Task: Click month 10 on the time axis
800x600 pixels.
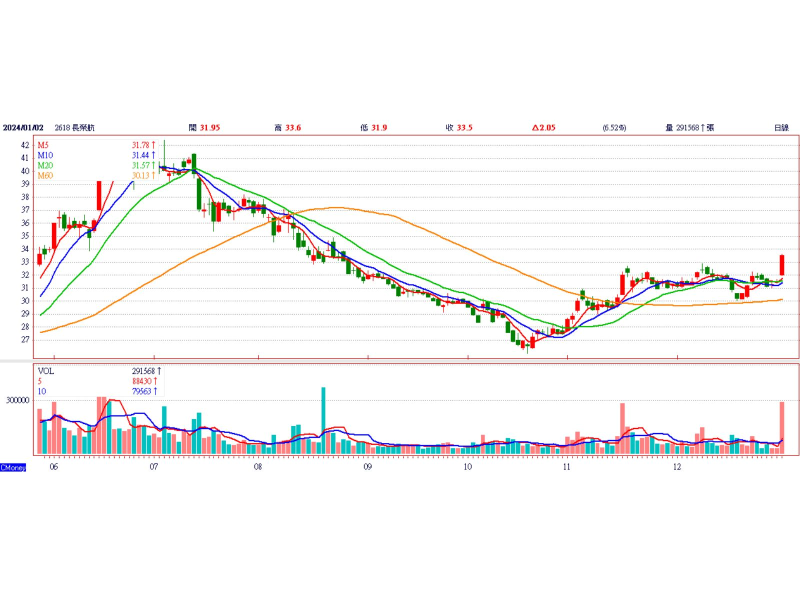Action: point(467,467)
